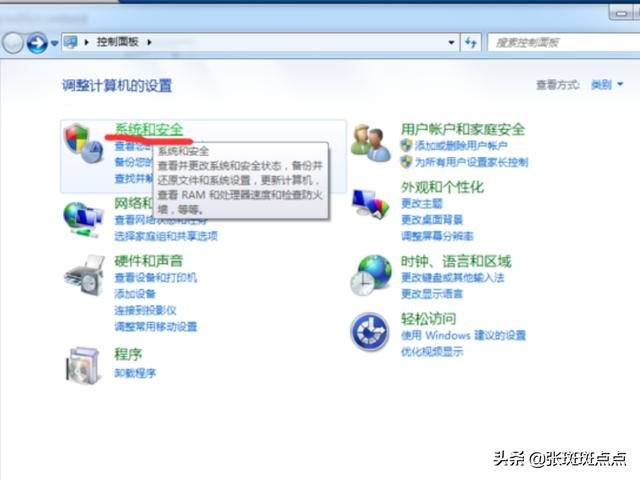The width and height of the screenshot is (640, 480).
Task: Click 调整屏幕分辨率 link
Action: pos(437,236)
